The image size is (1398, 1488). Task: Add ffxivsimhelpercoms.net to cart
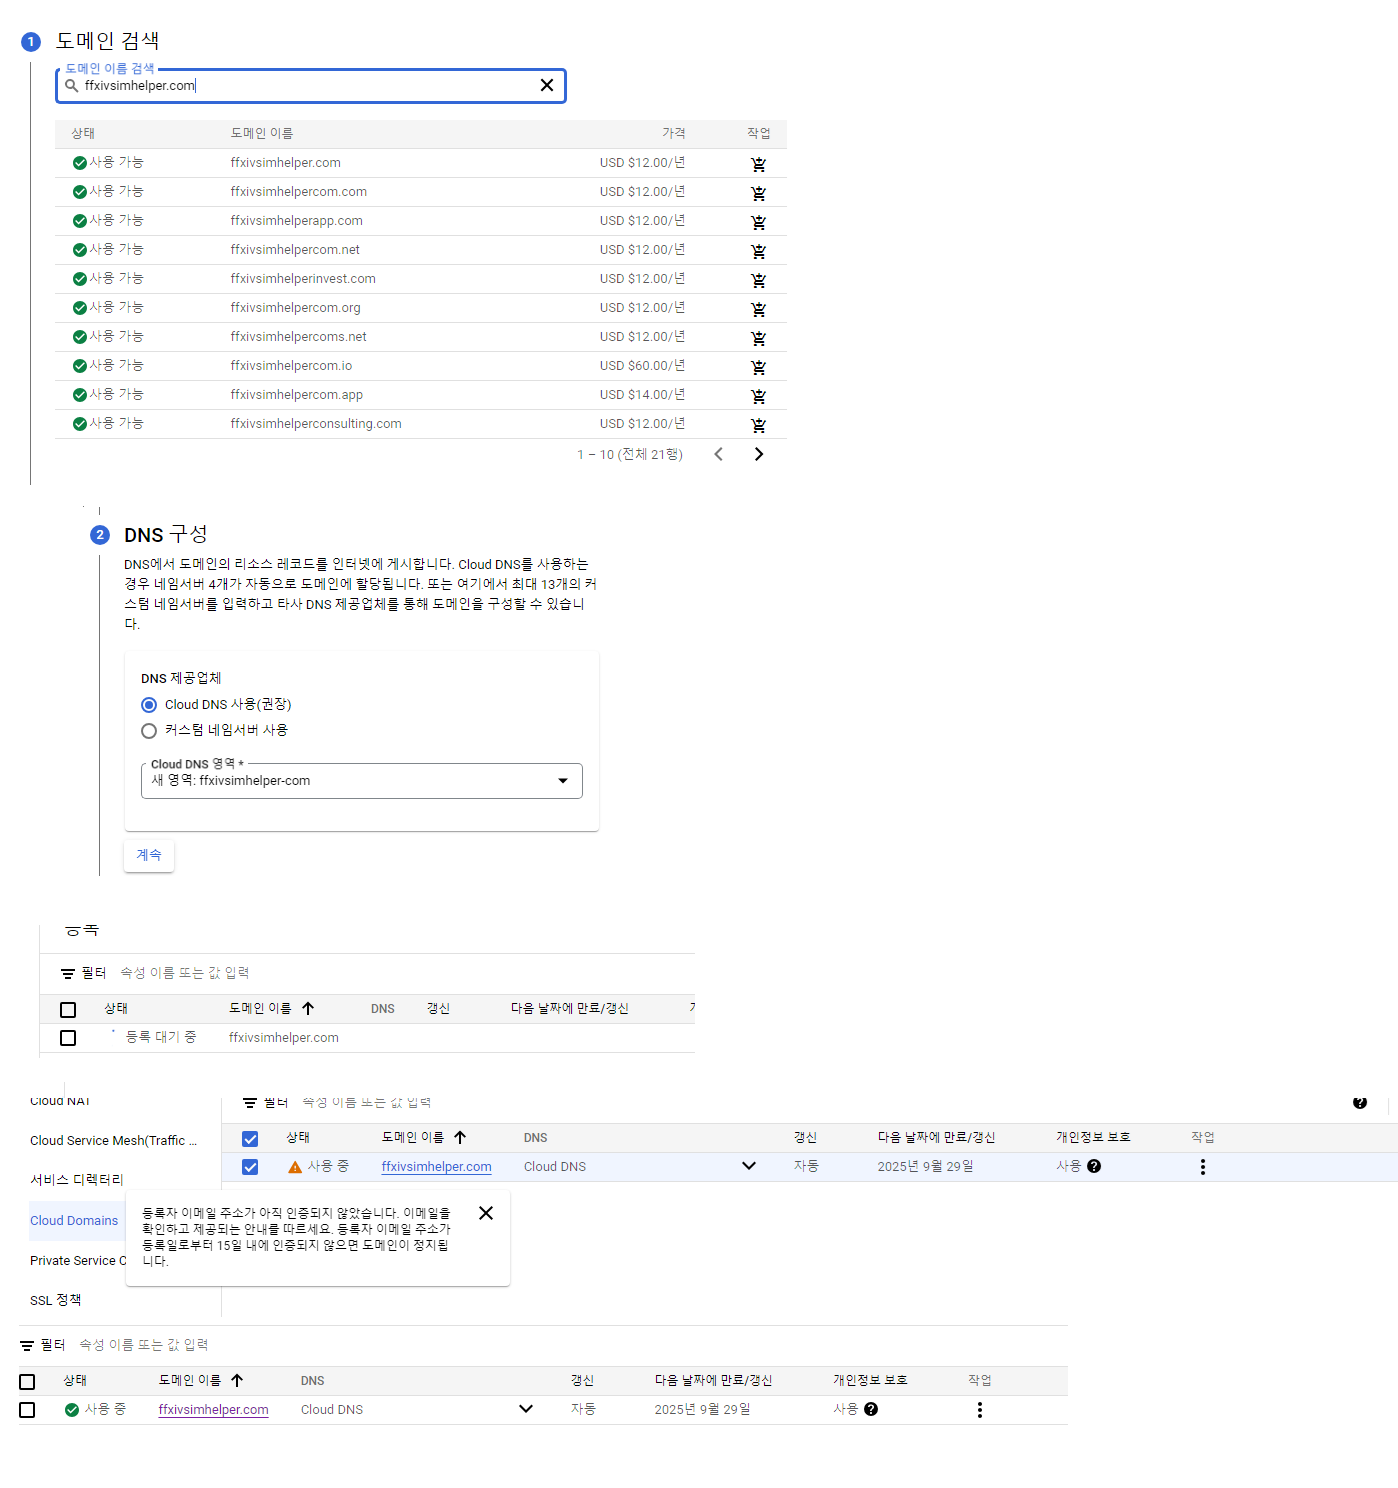tap(759, 338)
